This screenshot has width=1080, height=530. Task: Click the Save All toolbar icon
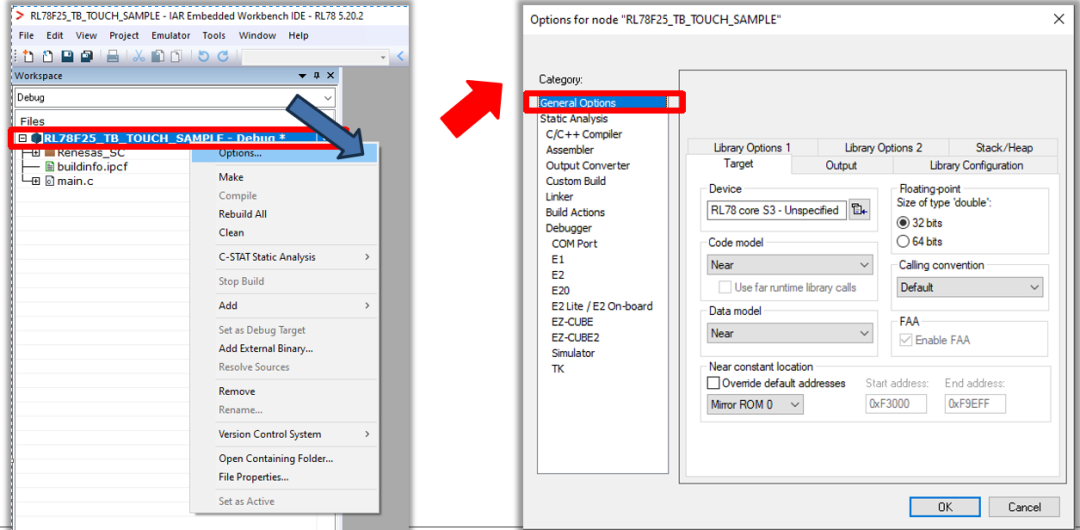(87, 57)
